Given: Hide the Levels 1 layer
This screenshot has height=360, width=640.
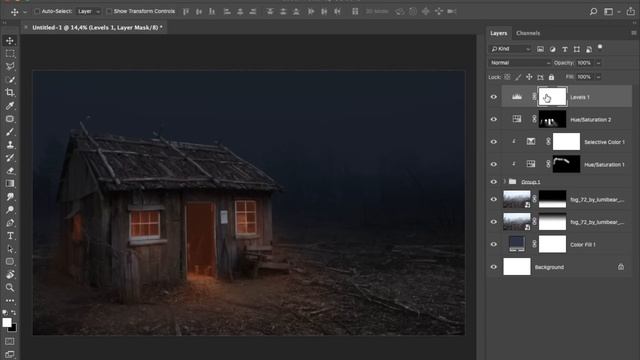Looking at the screenshot, I should (494, 97).
